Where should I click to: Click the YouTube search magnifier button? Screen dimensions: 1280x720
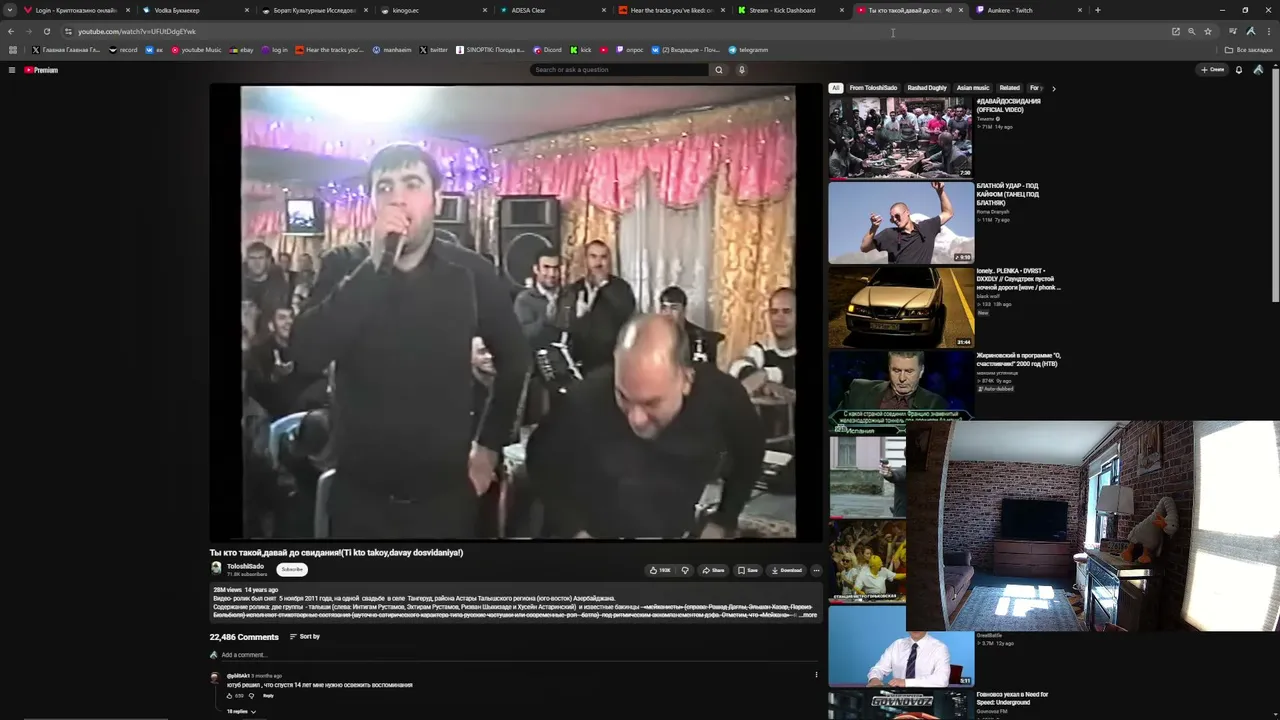click(x=718, y=70)
